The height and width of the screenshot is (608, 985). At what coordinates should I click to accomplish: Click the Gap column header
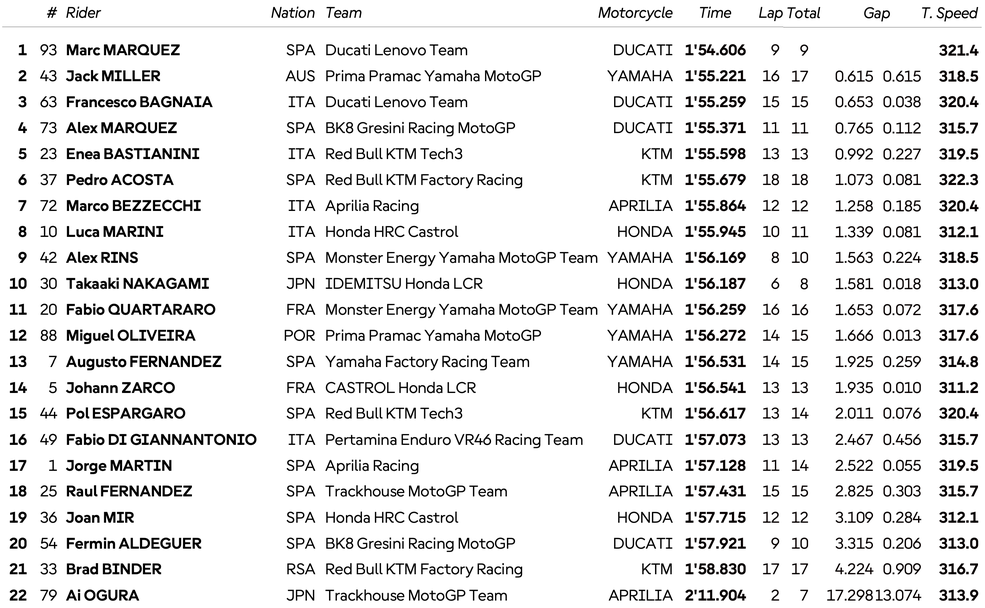click(x=877, y=13)
